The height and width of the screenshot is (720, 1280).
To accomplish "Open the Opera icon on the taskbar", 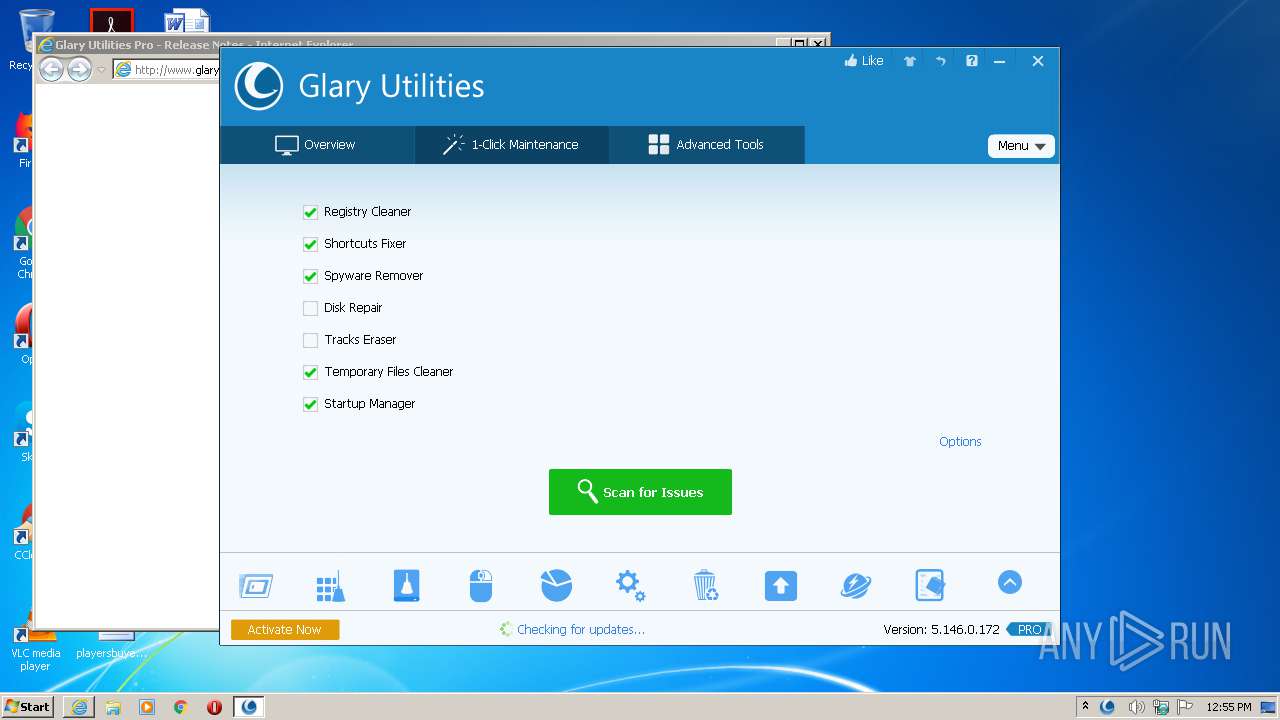I will tap(214, 707).
